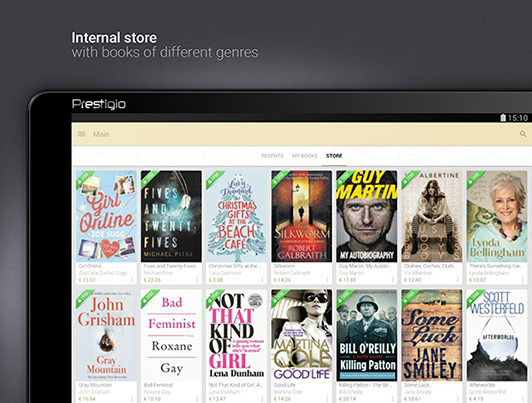Open overflow menu for Good Life
This screenshot has width=532, height=403.
coord(327,399)
